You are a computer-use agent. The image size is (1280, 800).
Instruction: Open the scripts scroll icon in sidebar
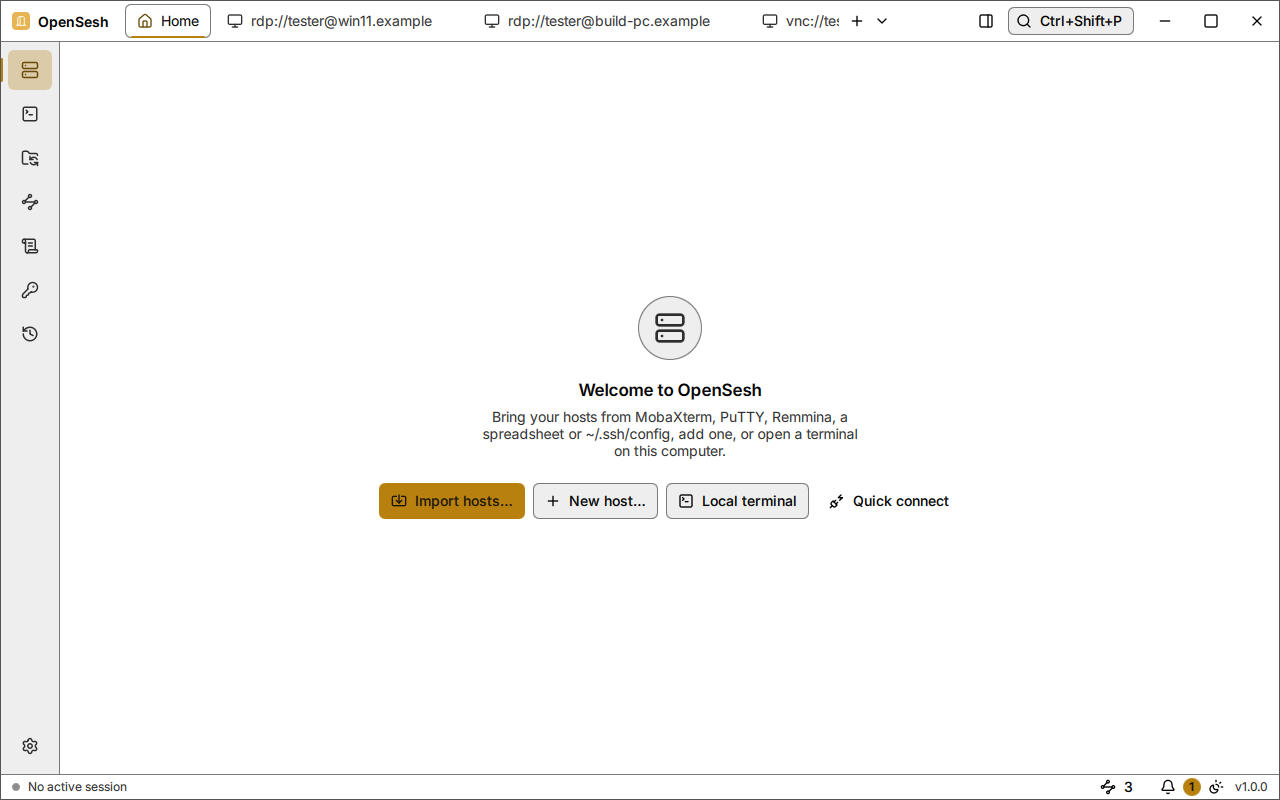(x=30, y=246)
